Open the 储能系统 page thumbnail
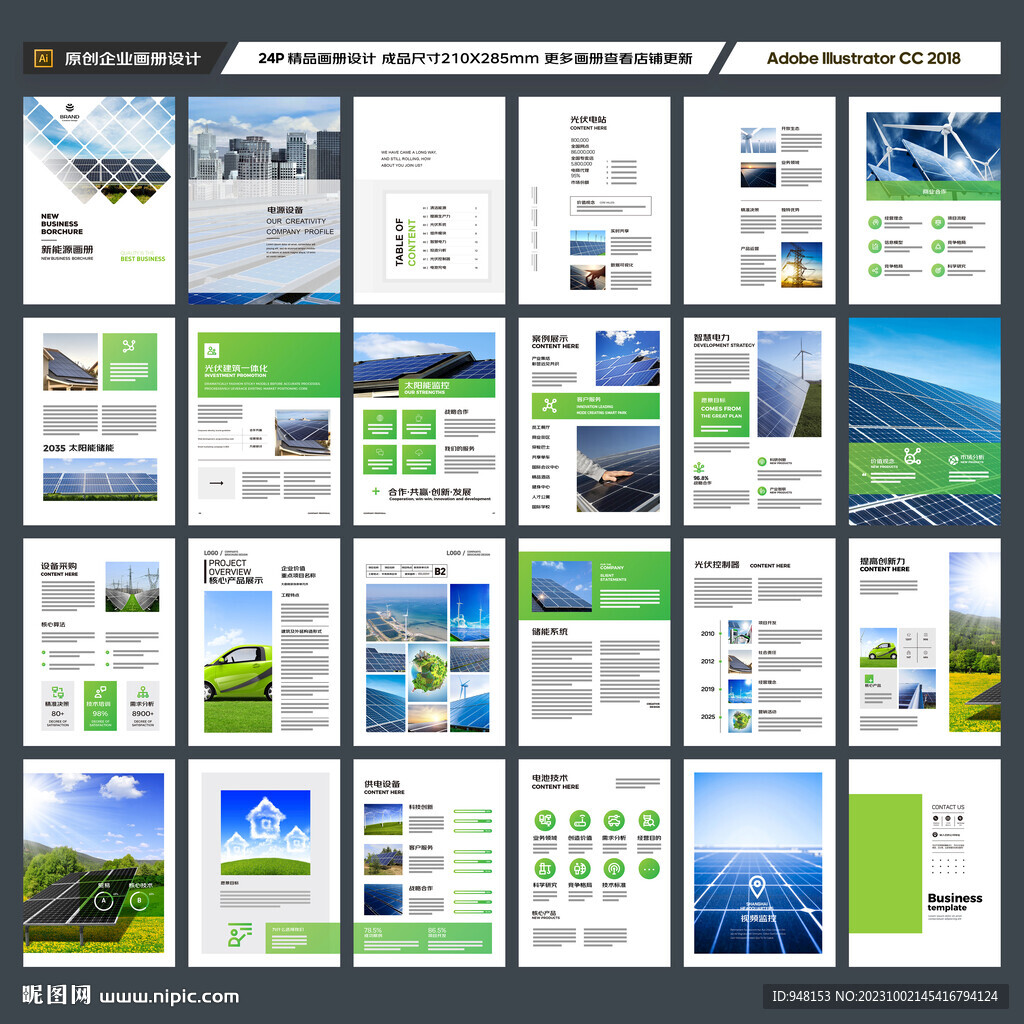Image resolution: width=1024 pixels, height=1024 pixels. pos(594,642)
